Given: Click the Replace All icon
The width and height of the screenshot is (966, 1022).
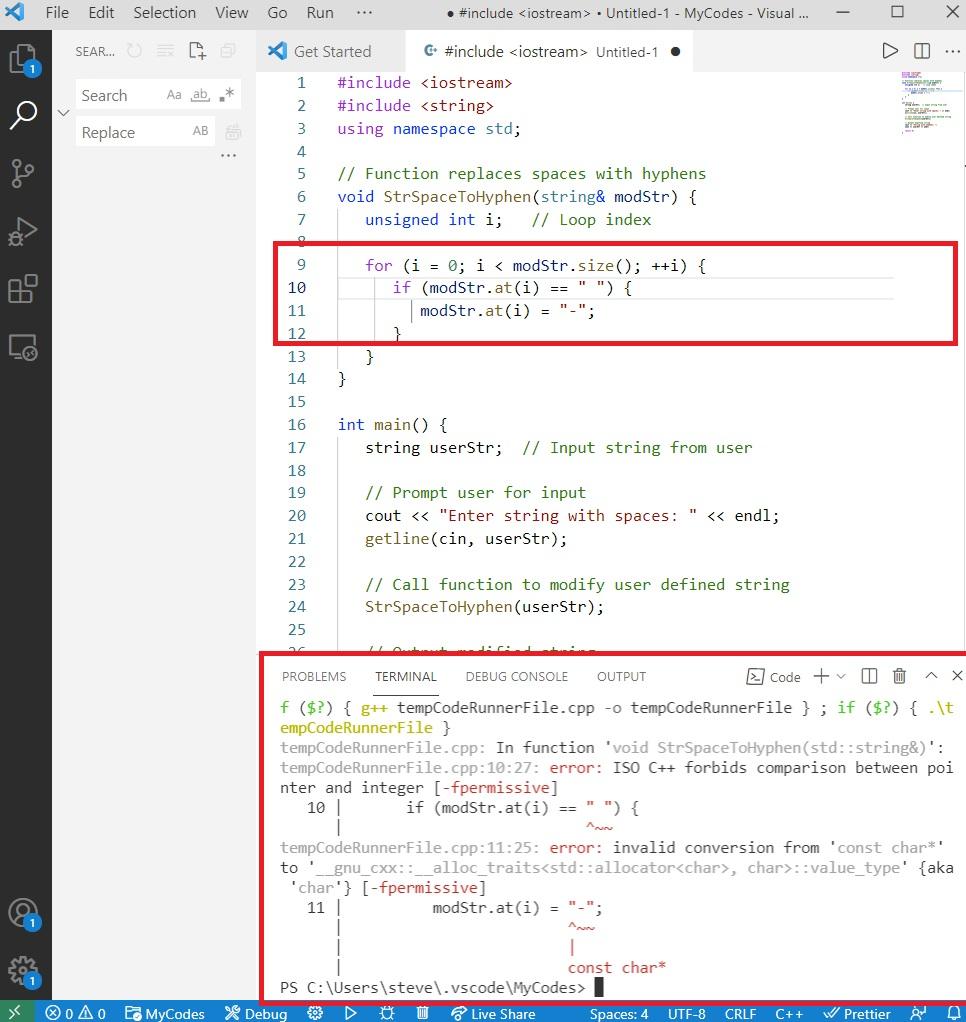Looking at the screenshot, I should pos(233,132).
